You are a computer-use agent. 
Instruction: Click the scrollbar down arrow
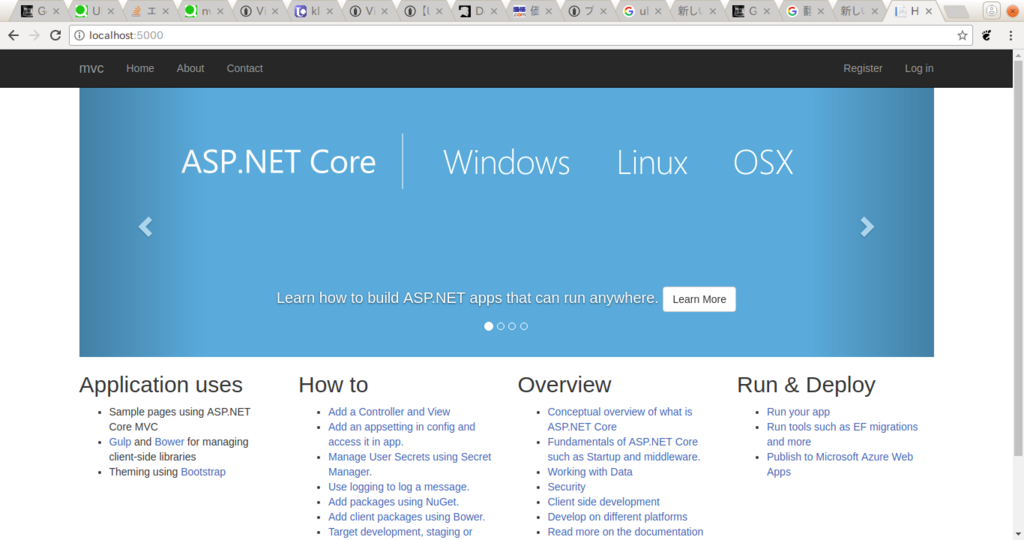1017,534
